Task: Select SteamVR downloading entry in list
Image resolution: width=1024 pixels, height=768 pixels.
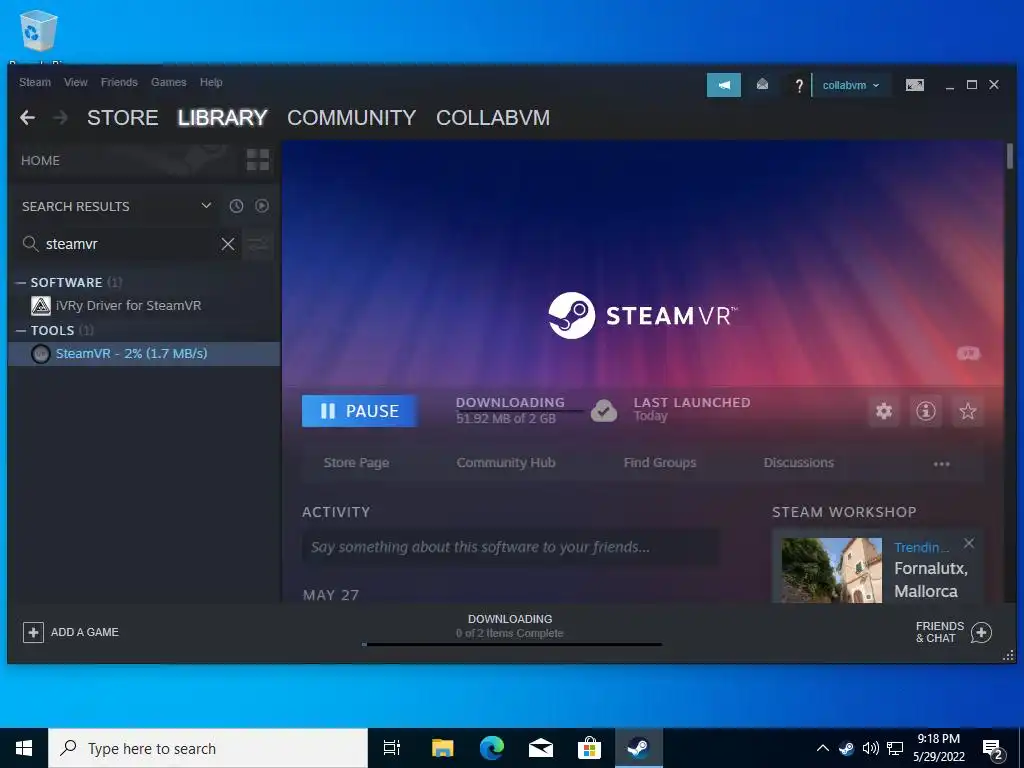Action: pos(144,354)
